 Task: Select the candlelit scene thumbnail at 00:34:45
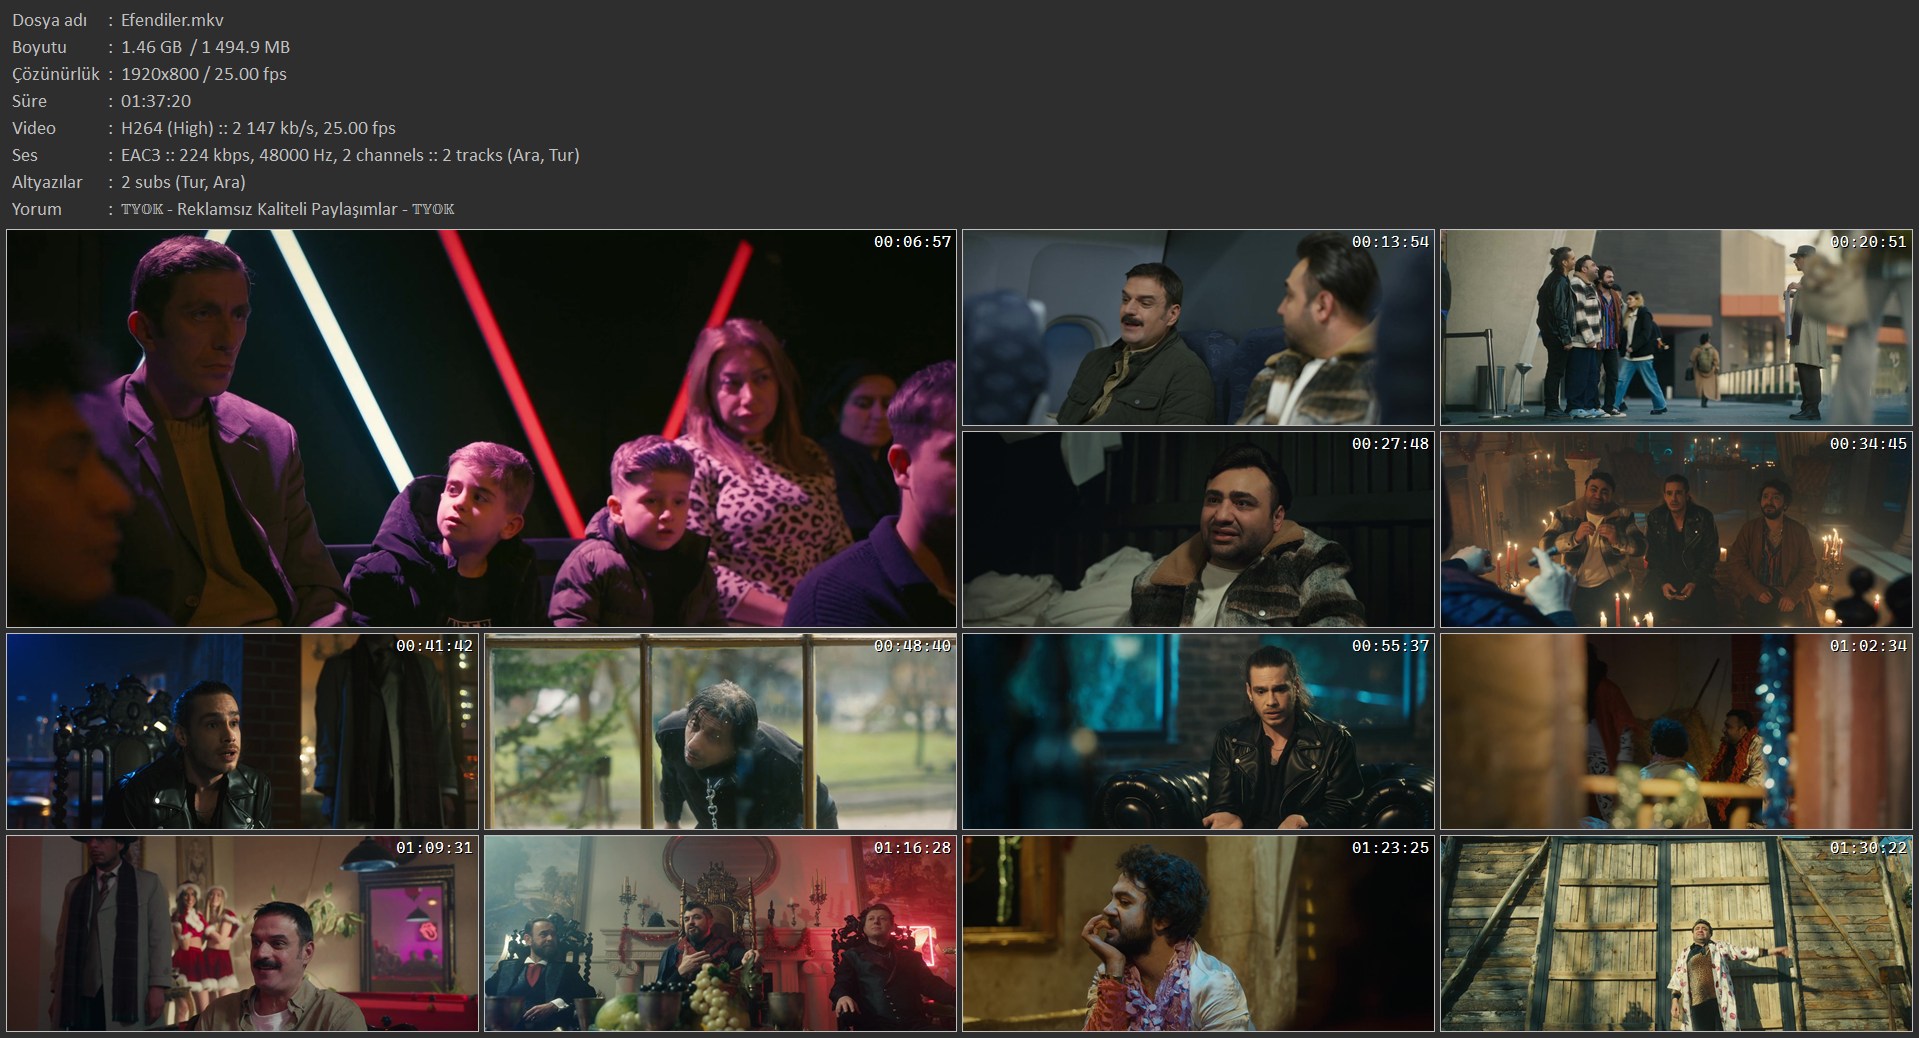[1676, 529]
